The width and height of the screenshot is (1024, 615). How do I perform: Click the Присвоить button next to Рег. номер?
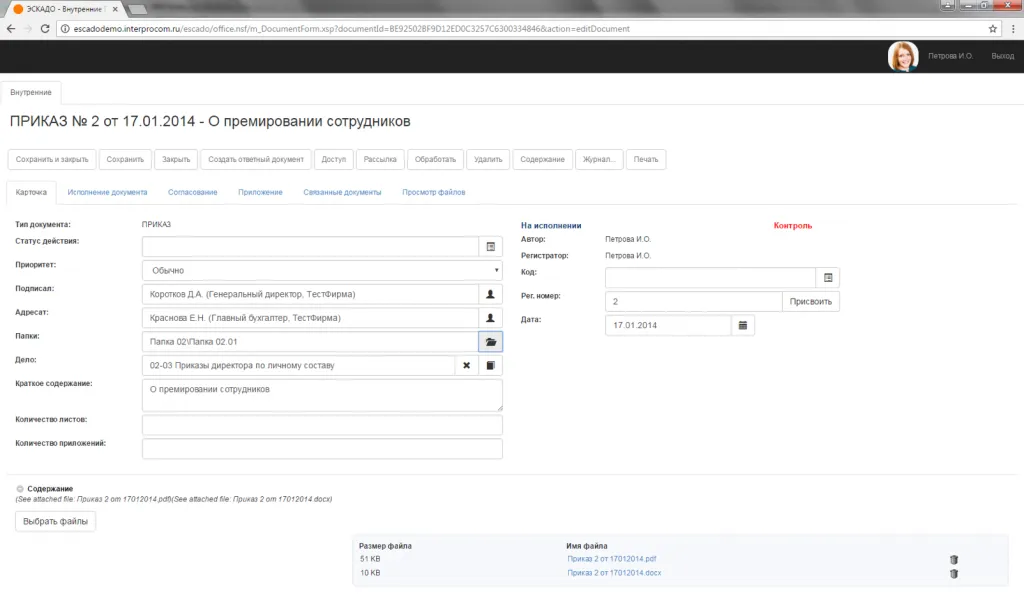tap(811, 301)
